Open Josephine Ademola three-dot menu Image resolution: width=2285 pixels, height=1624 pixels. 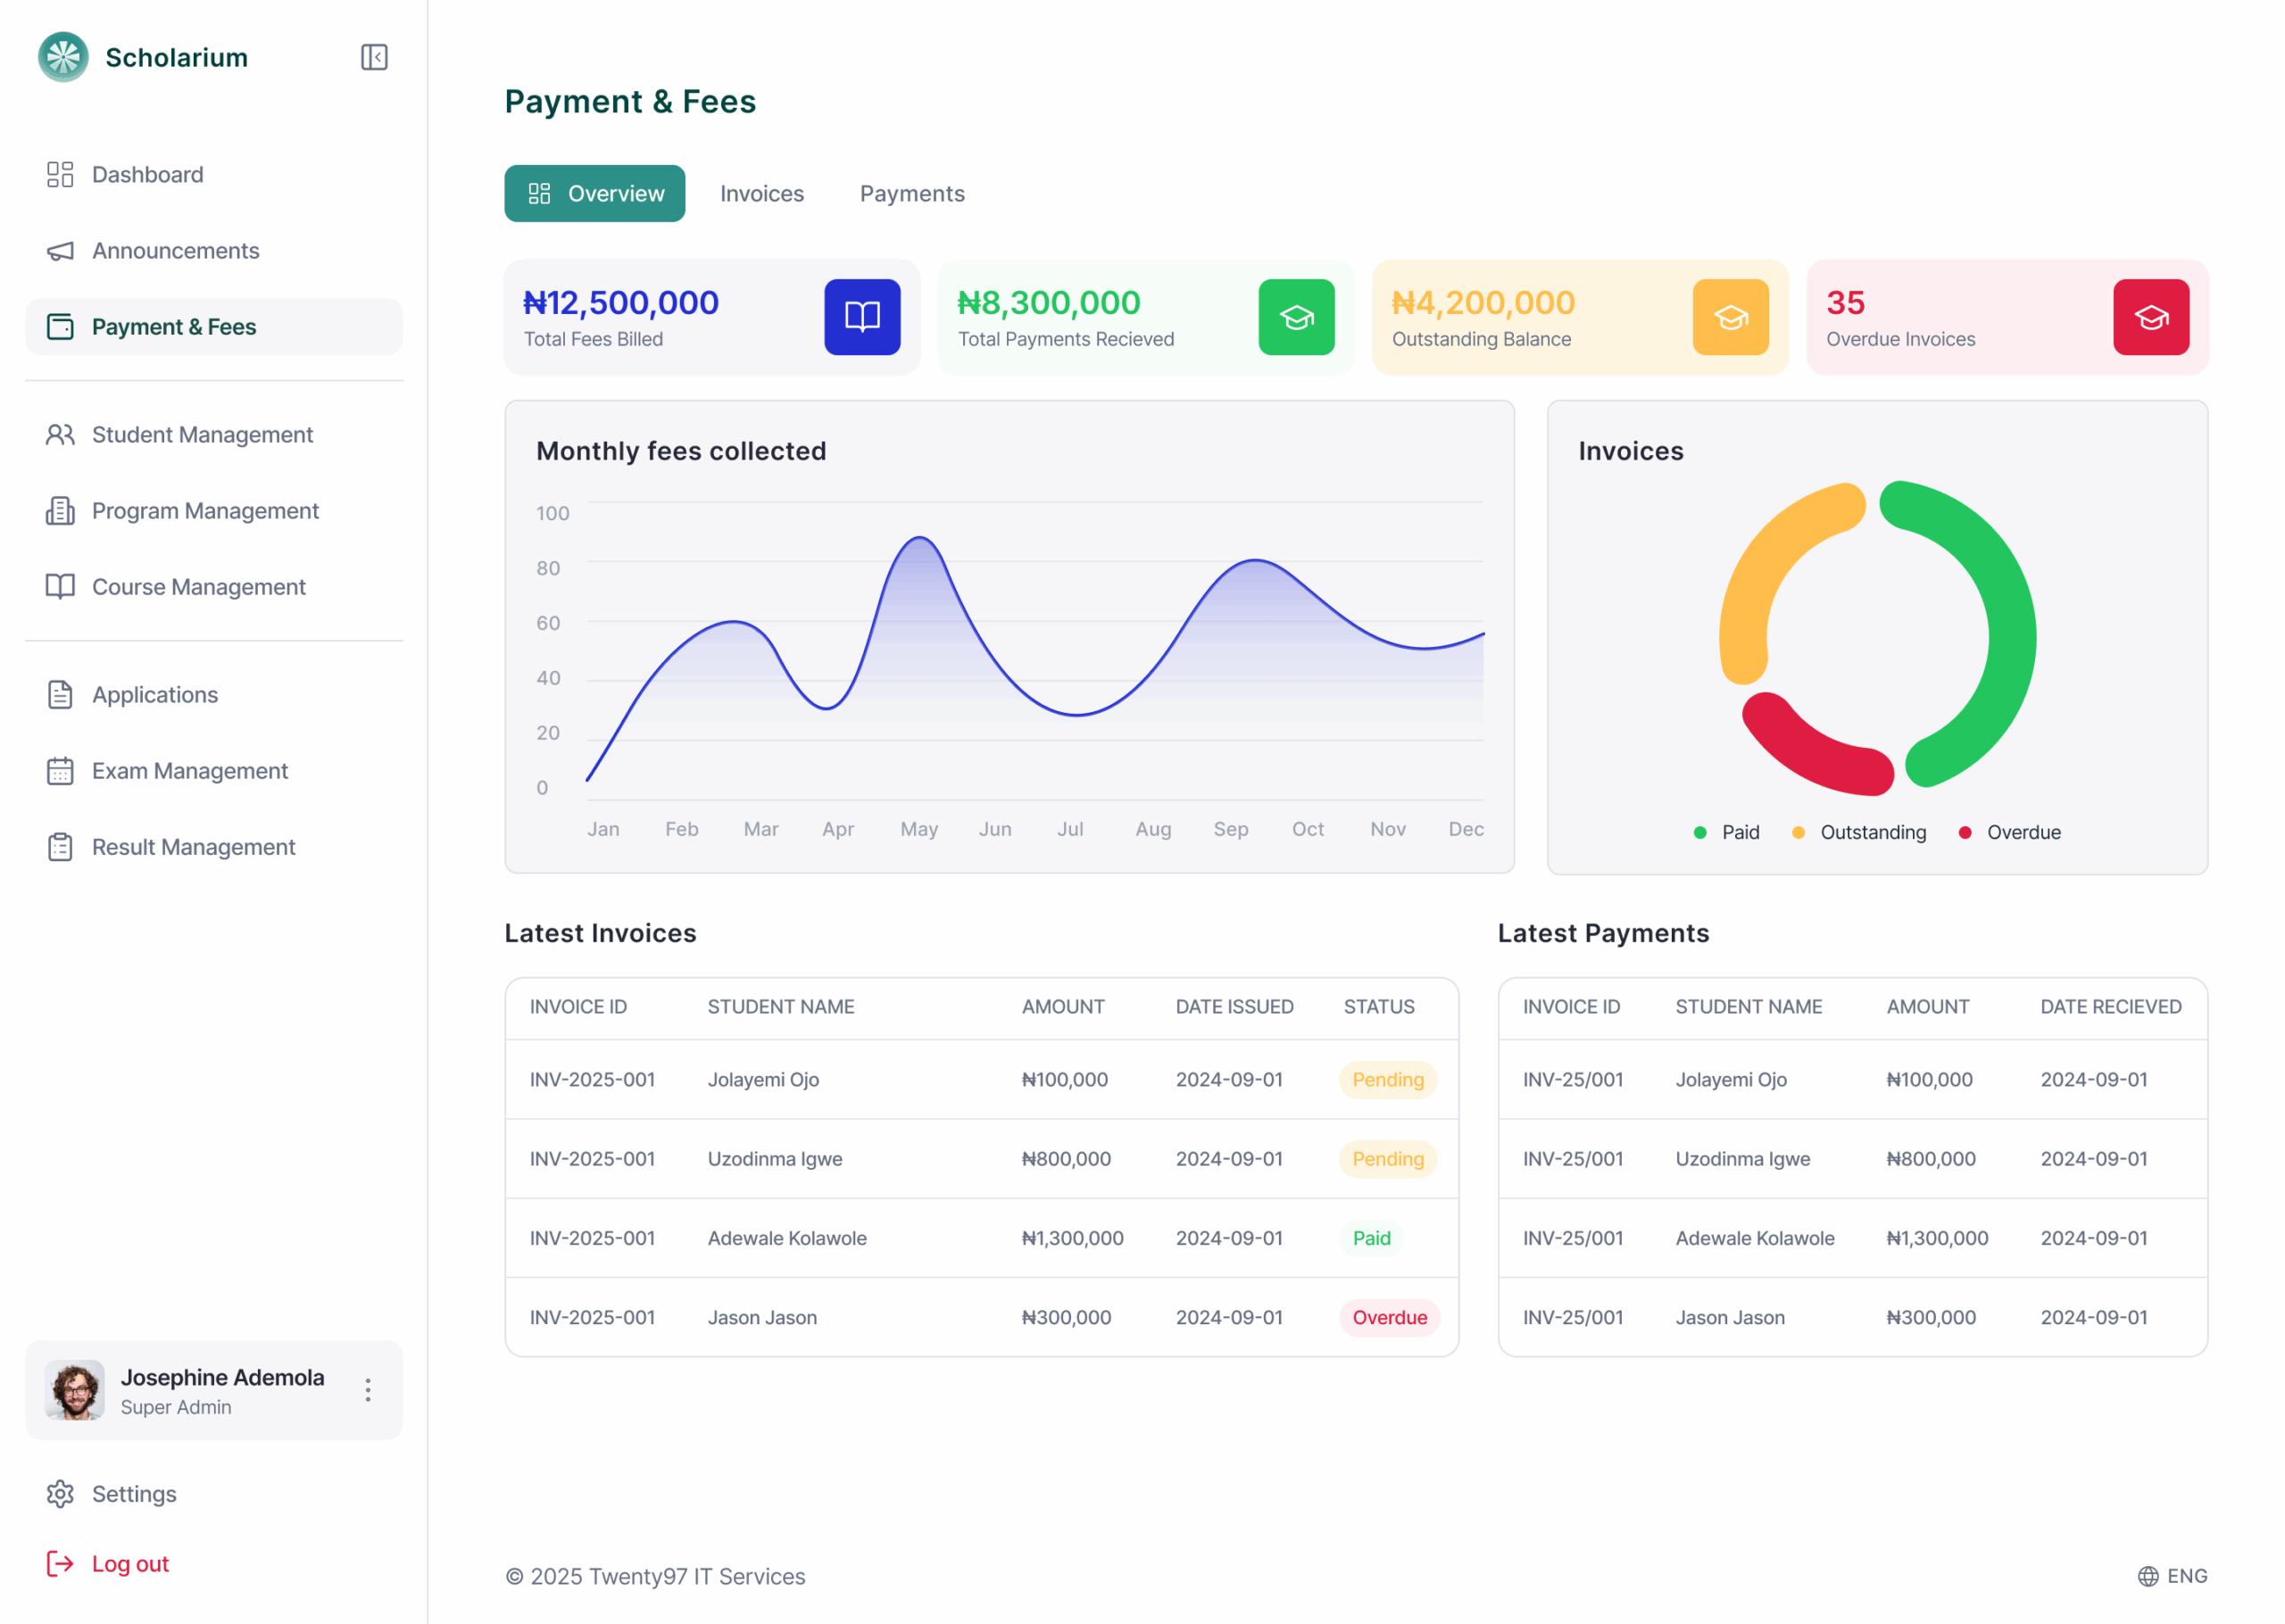point(368,1390)
